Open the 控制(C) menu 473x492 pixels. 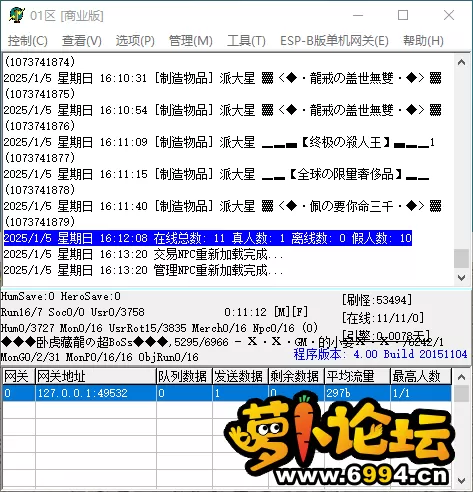tap(28, 41)
